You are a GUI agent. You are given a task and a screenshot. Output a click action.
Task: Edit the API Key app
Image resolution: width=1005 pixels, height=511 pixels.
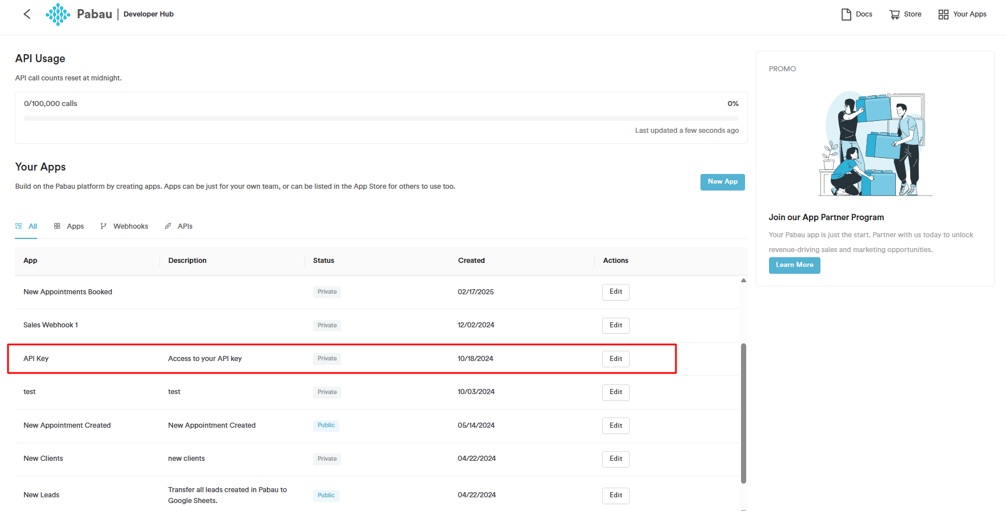coord(615,359)
